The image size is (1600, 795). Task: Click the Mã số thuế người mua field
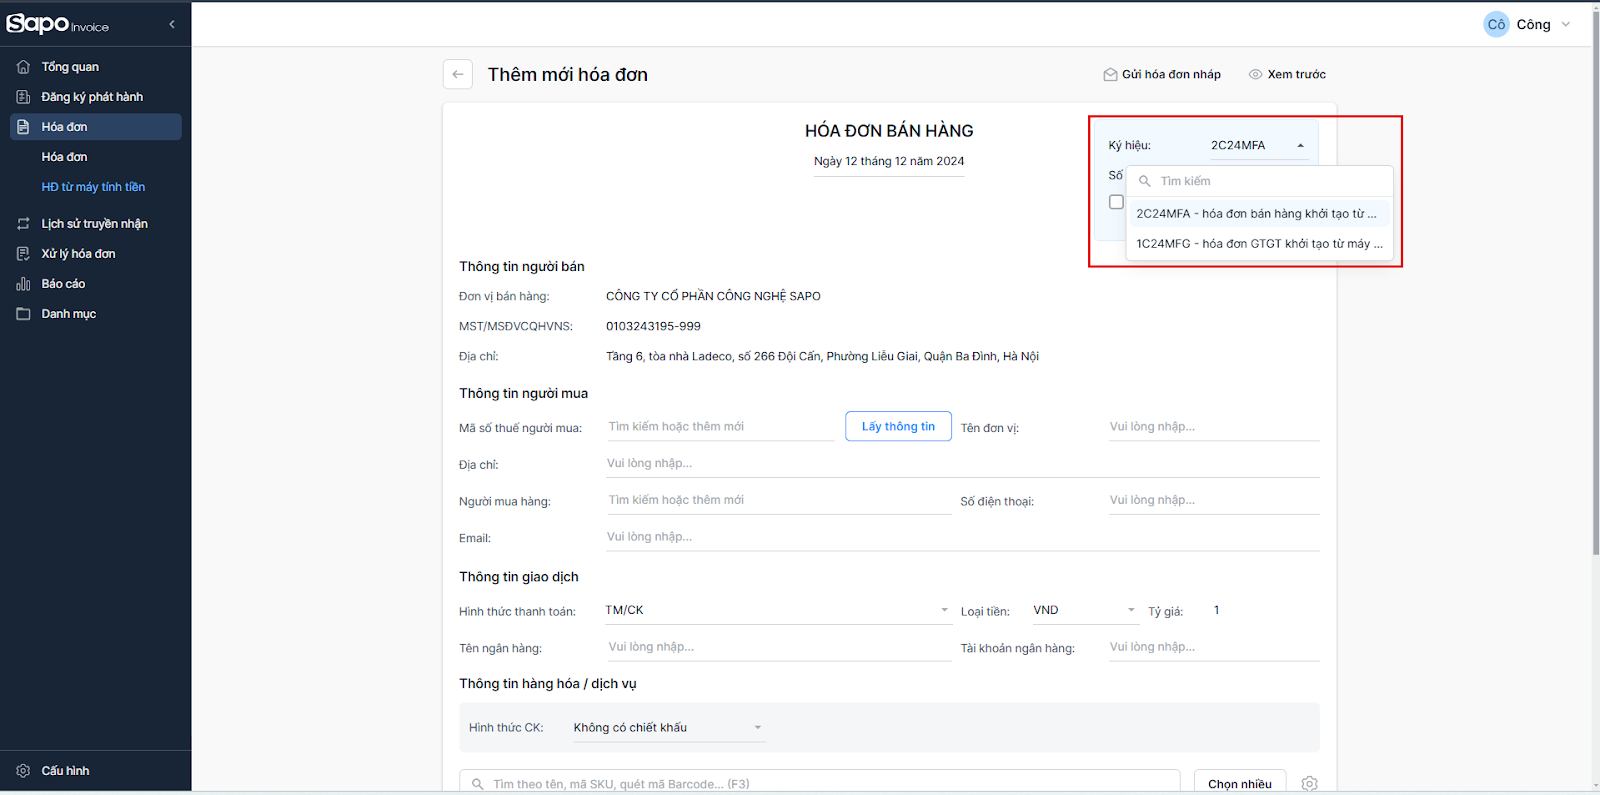720,427
